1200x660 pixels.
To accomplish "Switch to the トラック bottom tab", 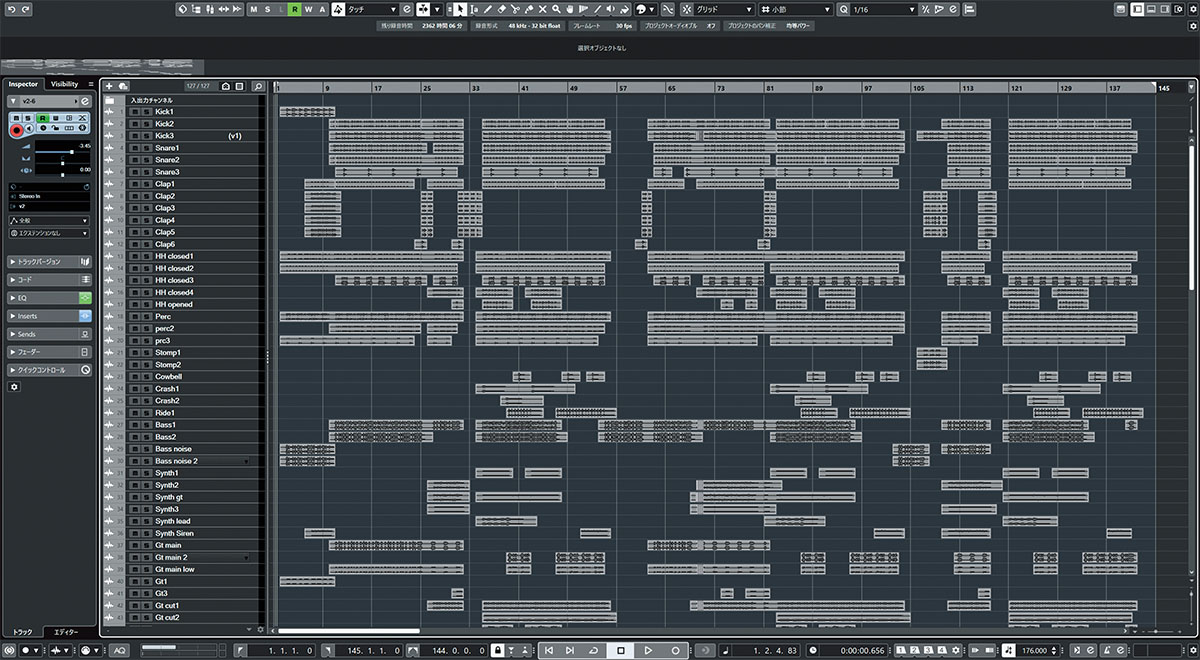I will 22,632.
